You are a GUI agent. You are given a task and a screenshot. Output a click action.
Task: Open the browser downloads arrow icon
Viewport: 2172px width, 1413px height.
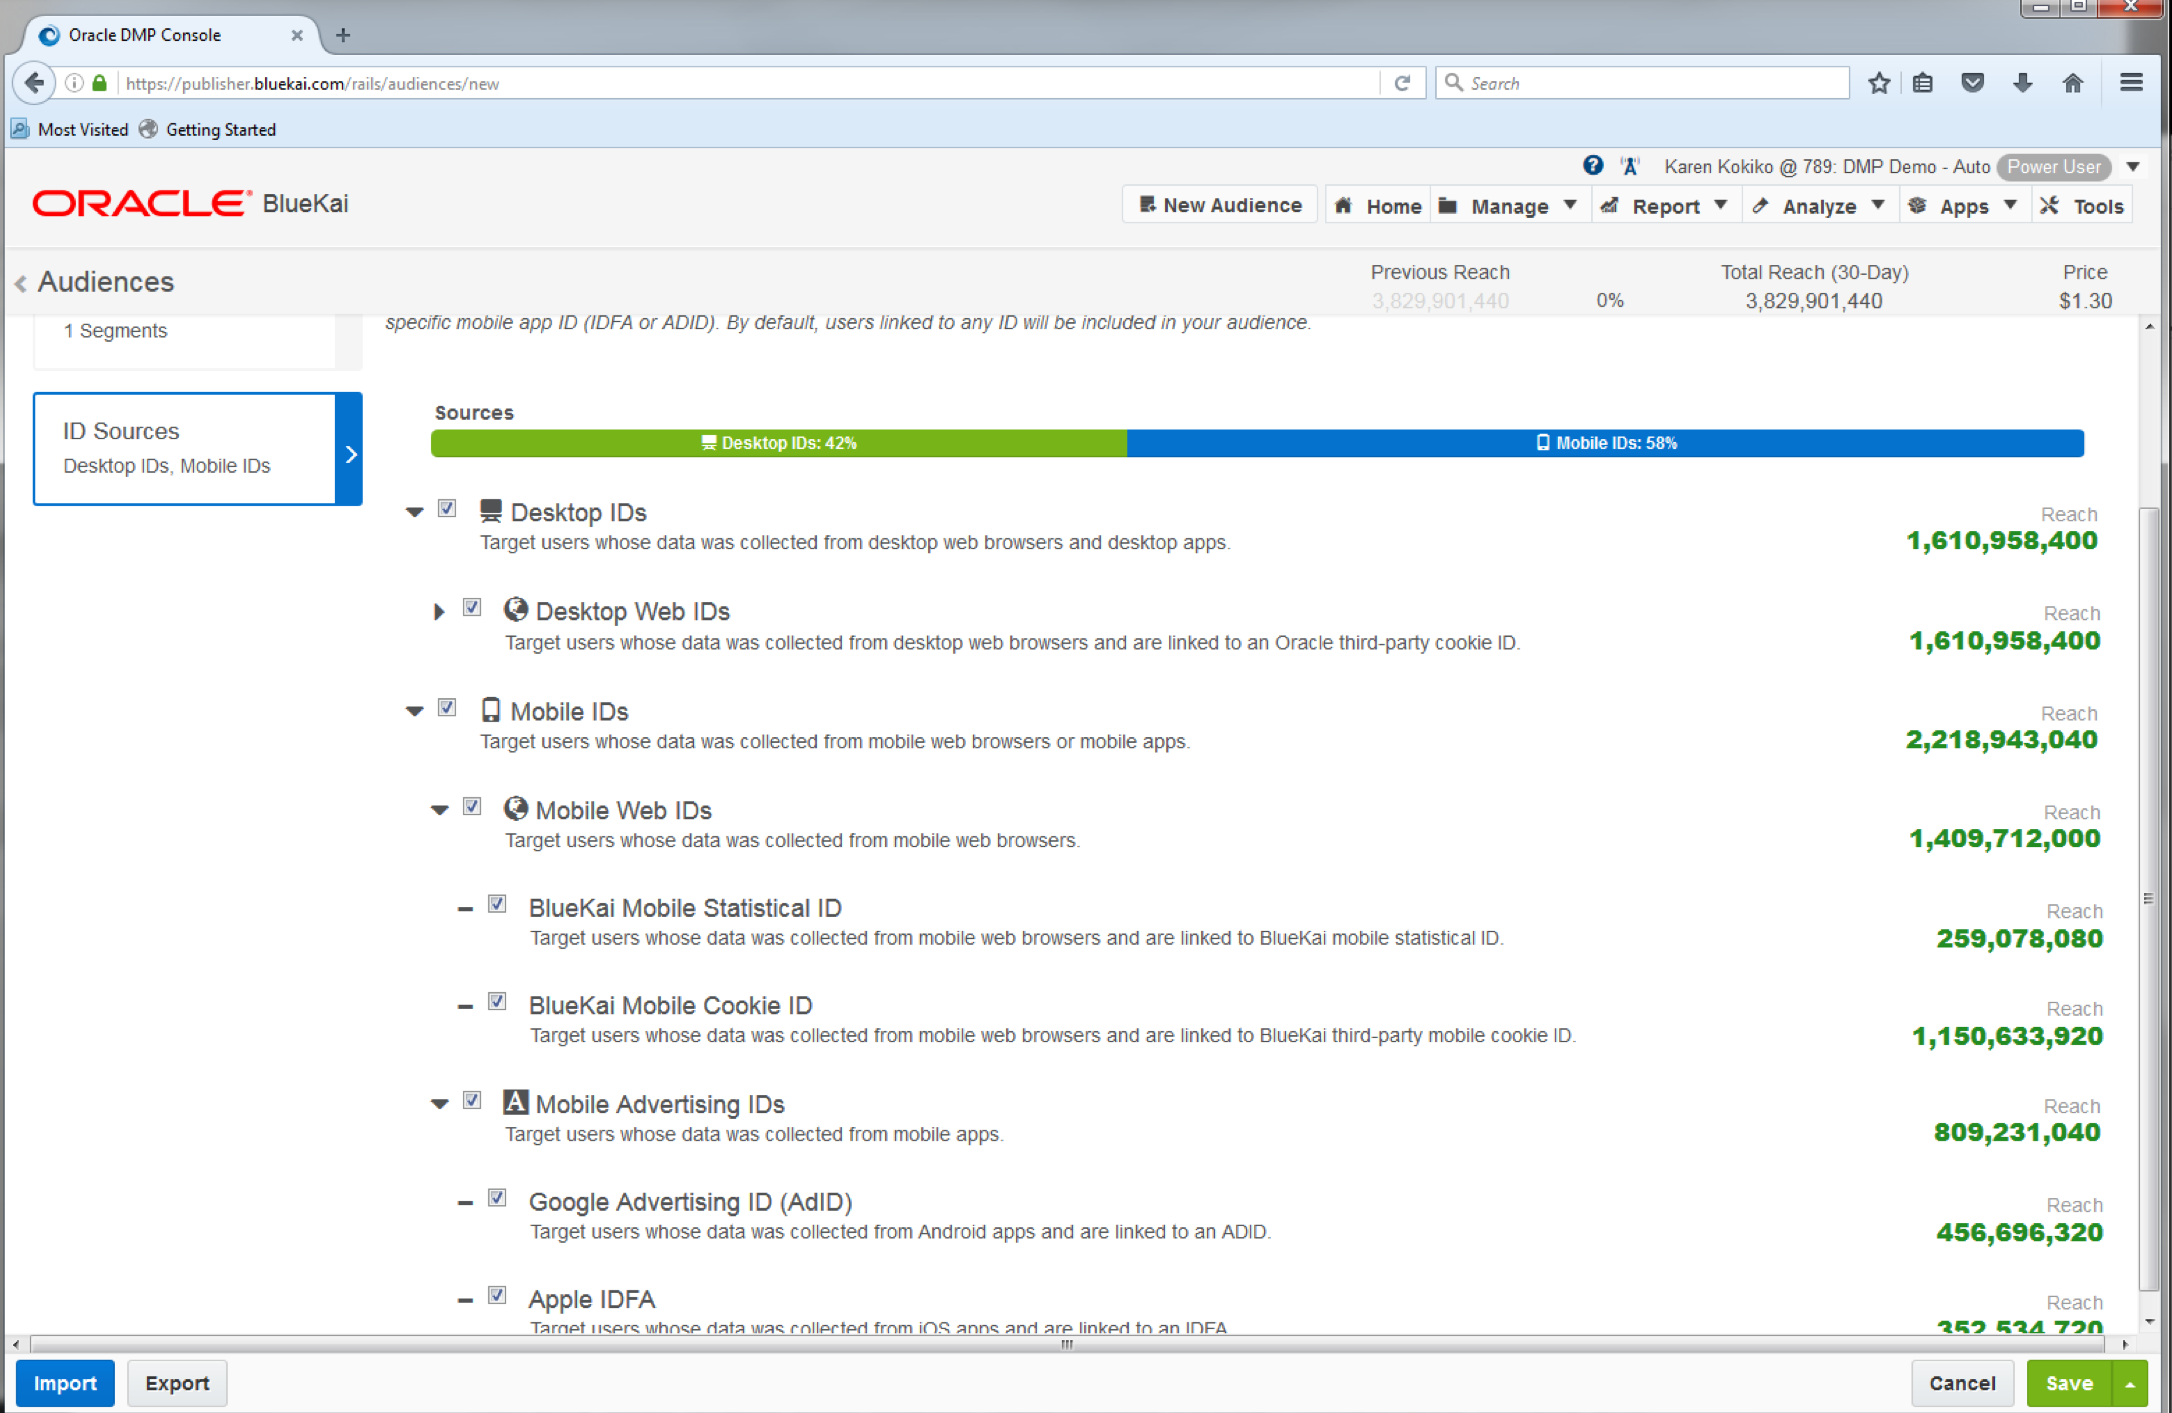(2022, 83)
